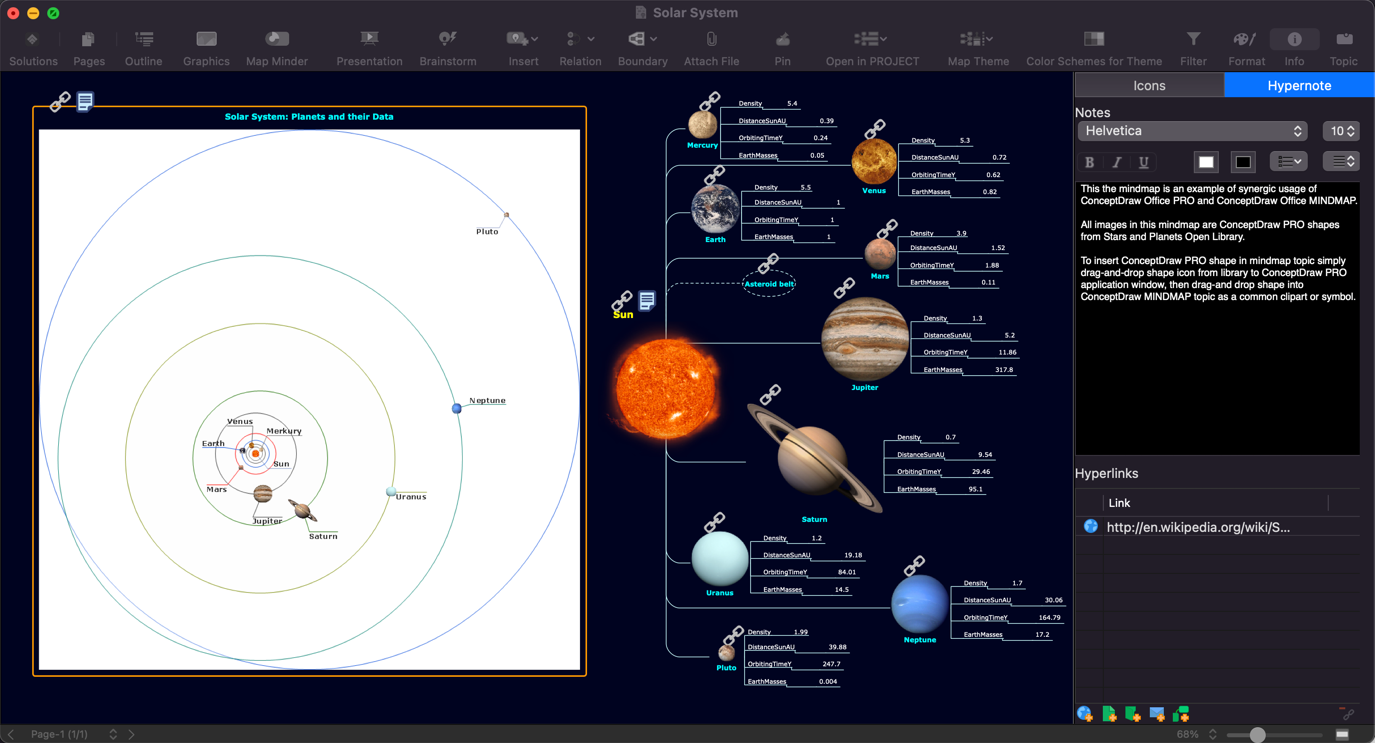Click the fit-to-window icon in status bar

pyautogui.click(x=1342, y=735)
